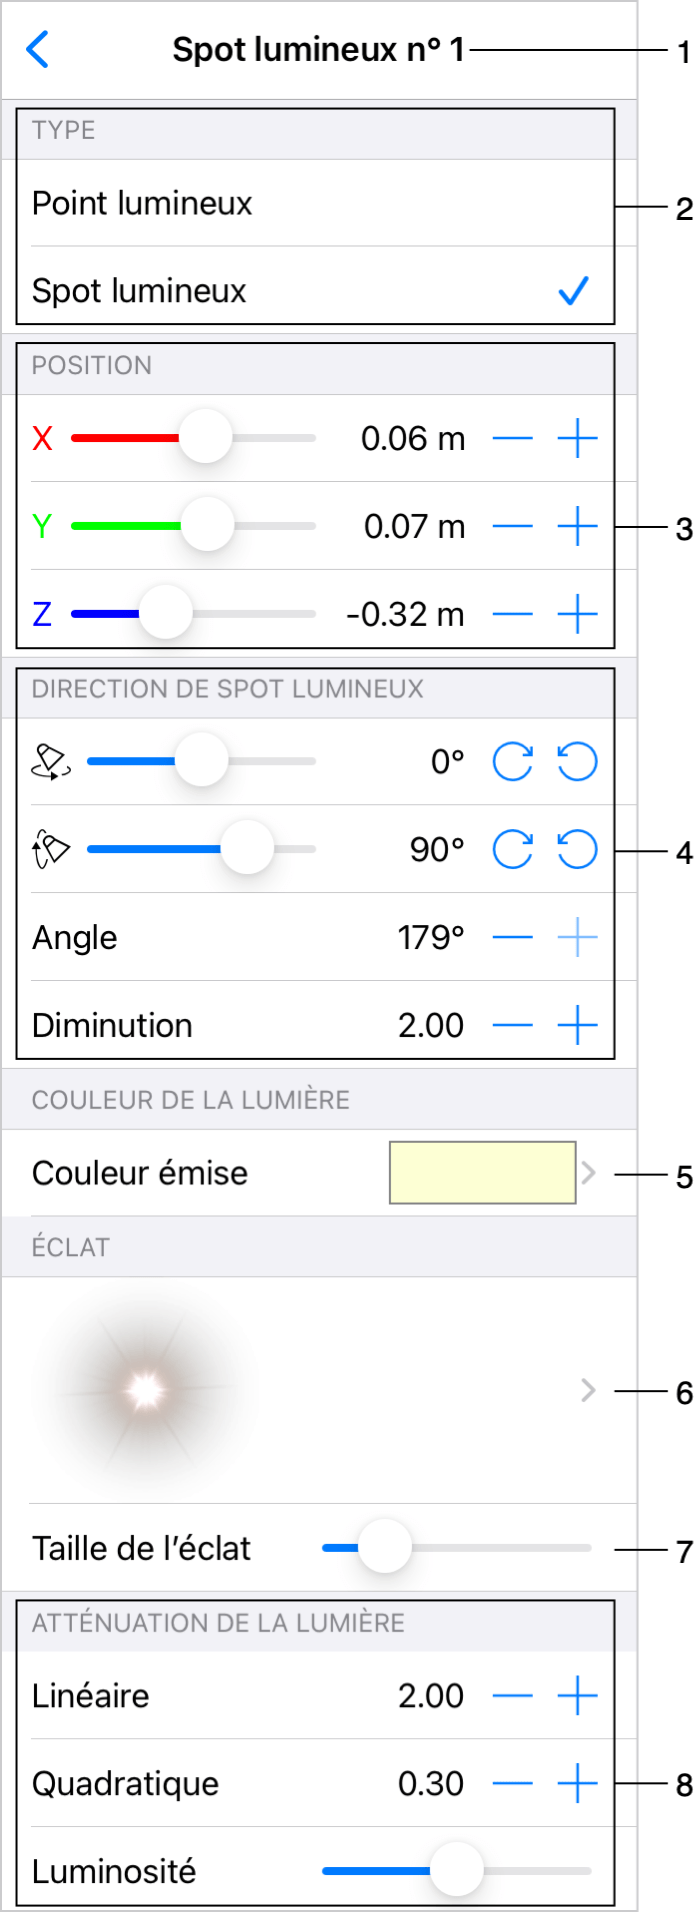694x1912 pixels.
Task: Tap the back arrow in the header
Action: [38, 49]
